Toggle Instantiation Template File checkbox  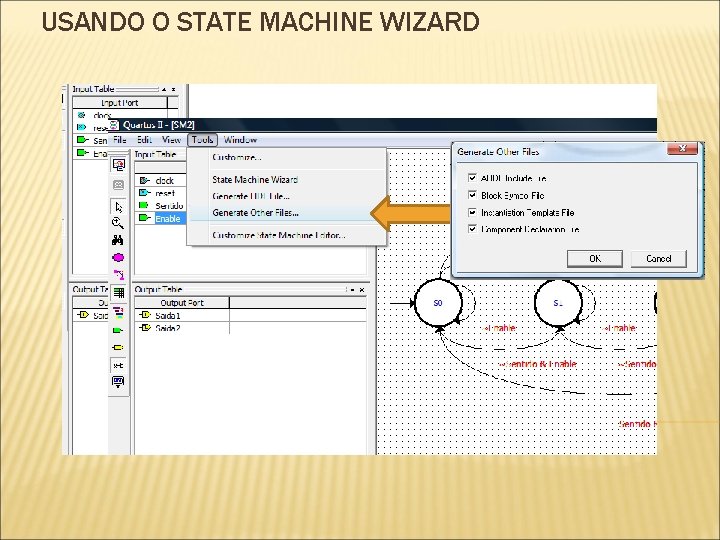click(472, 212)
